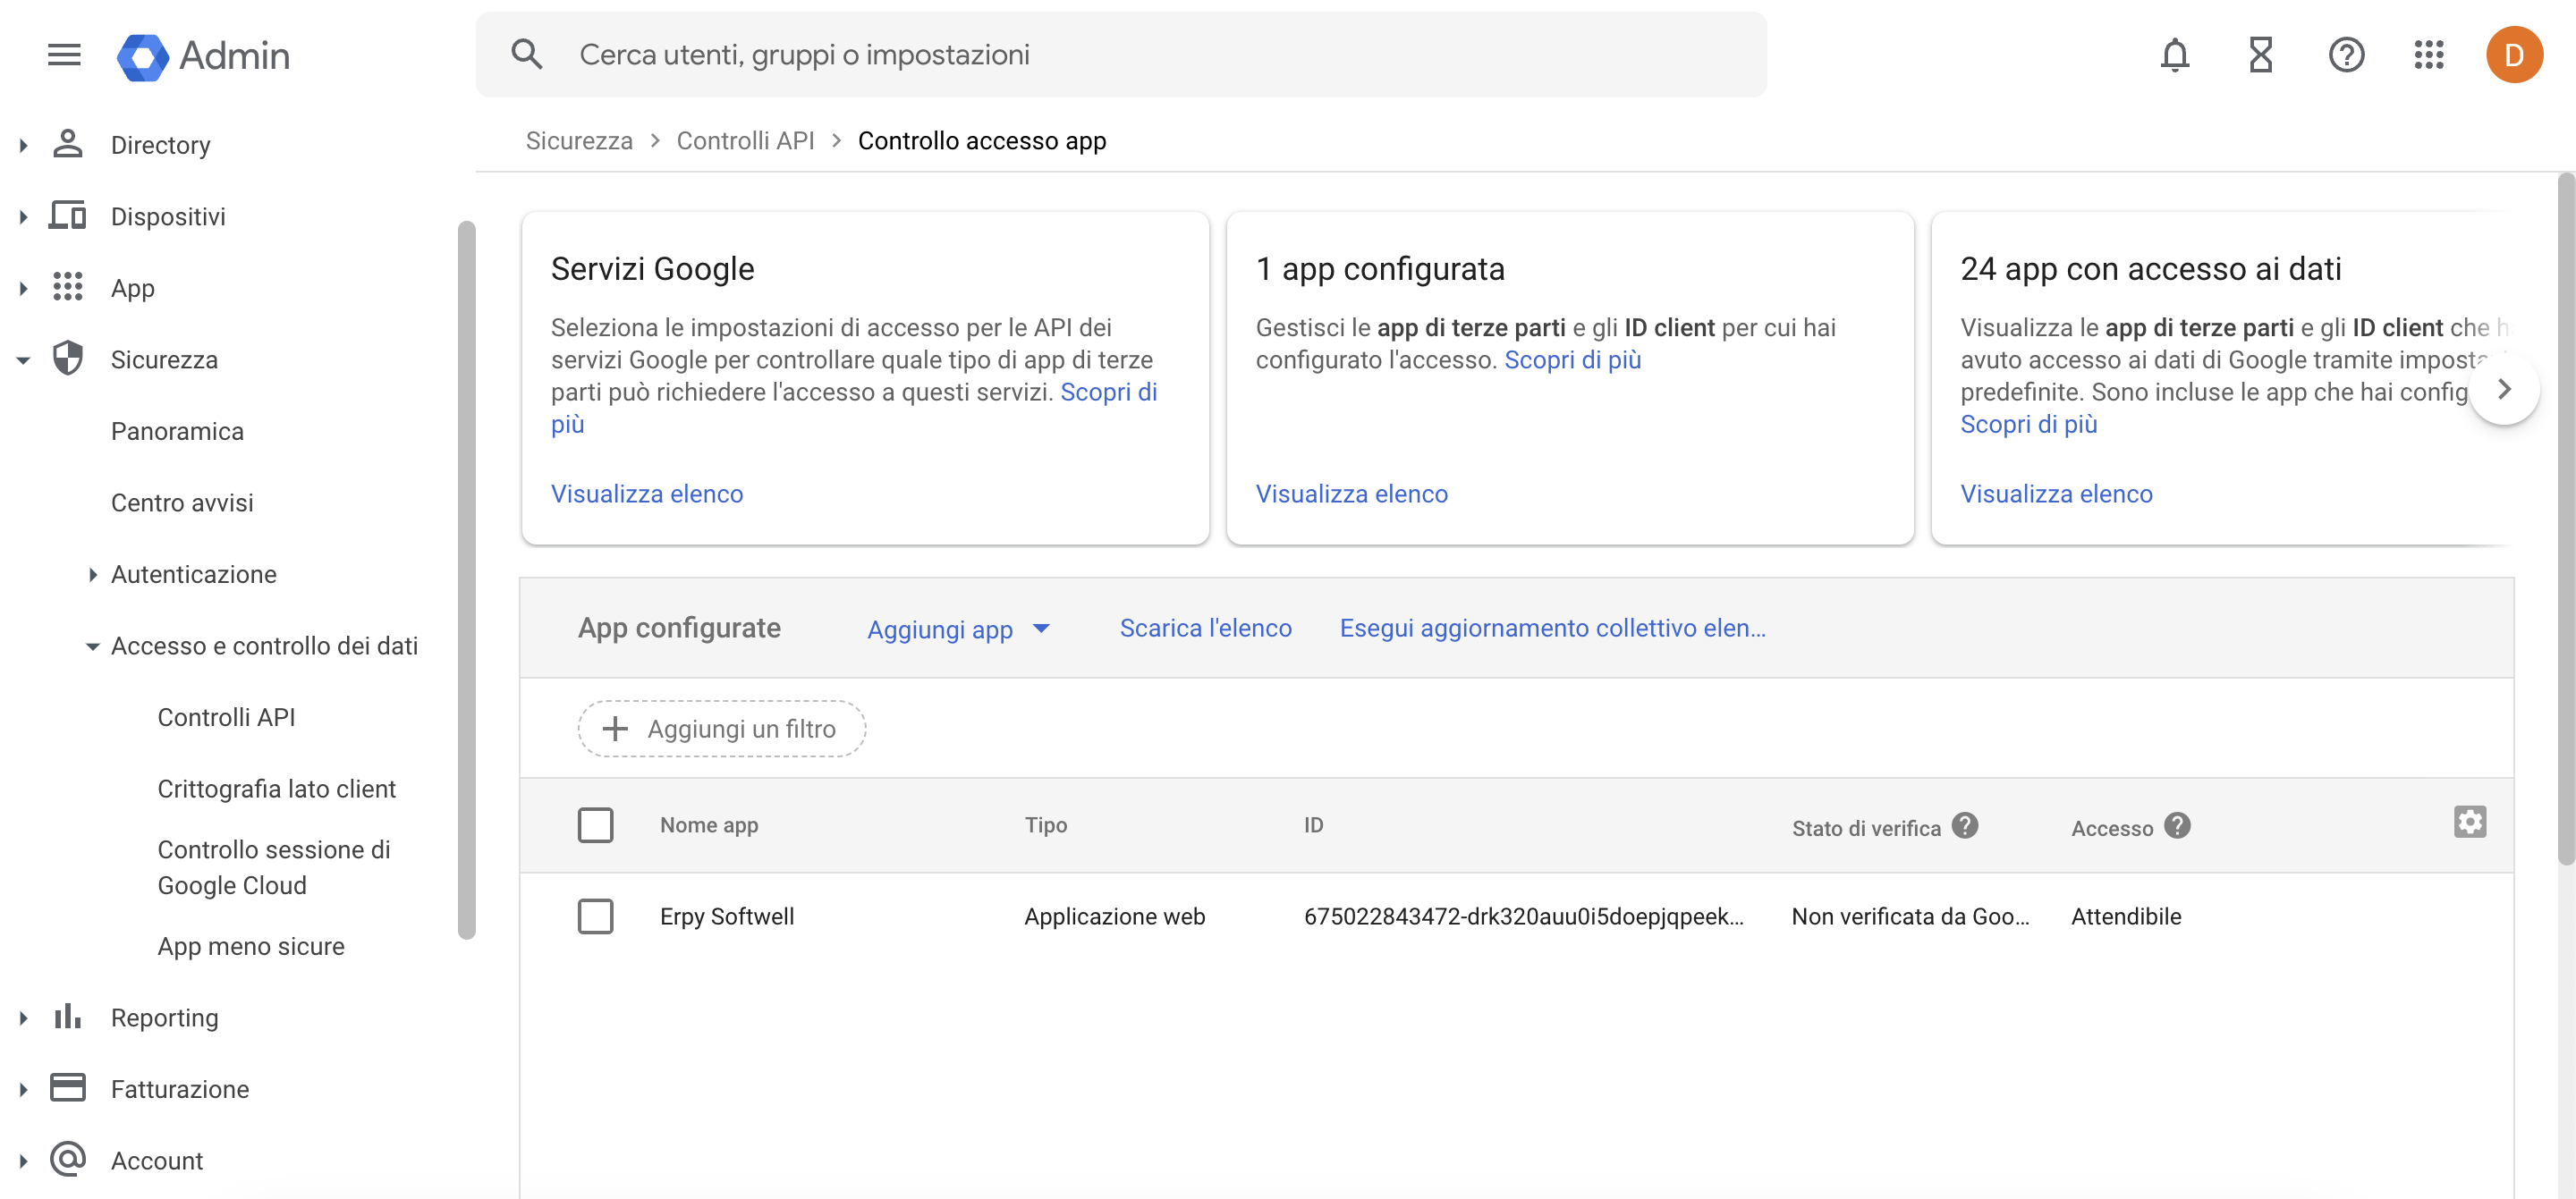Open the hourglass tasks icon
This screenshot has height=1199, width=2576.
2260,55
